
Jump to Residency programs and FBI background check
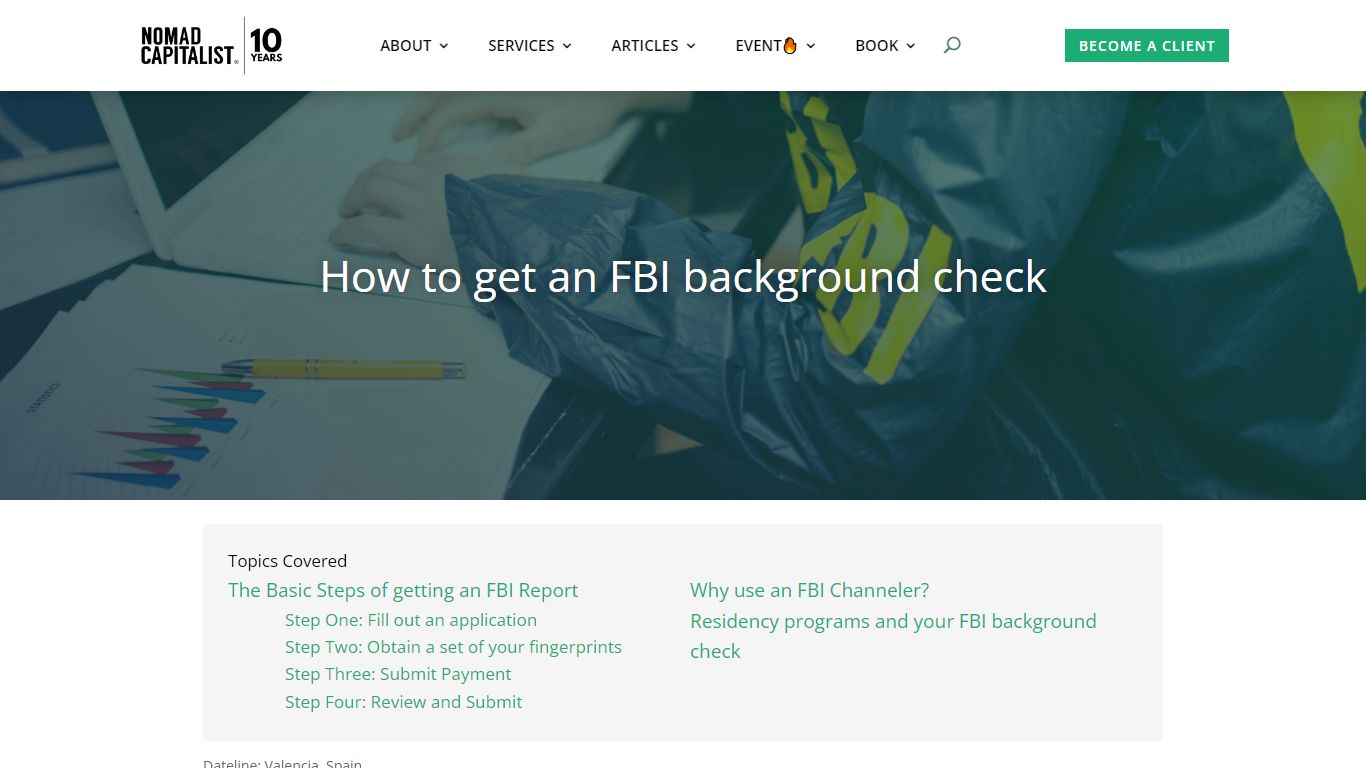pos(893,636)
